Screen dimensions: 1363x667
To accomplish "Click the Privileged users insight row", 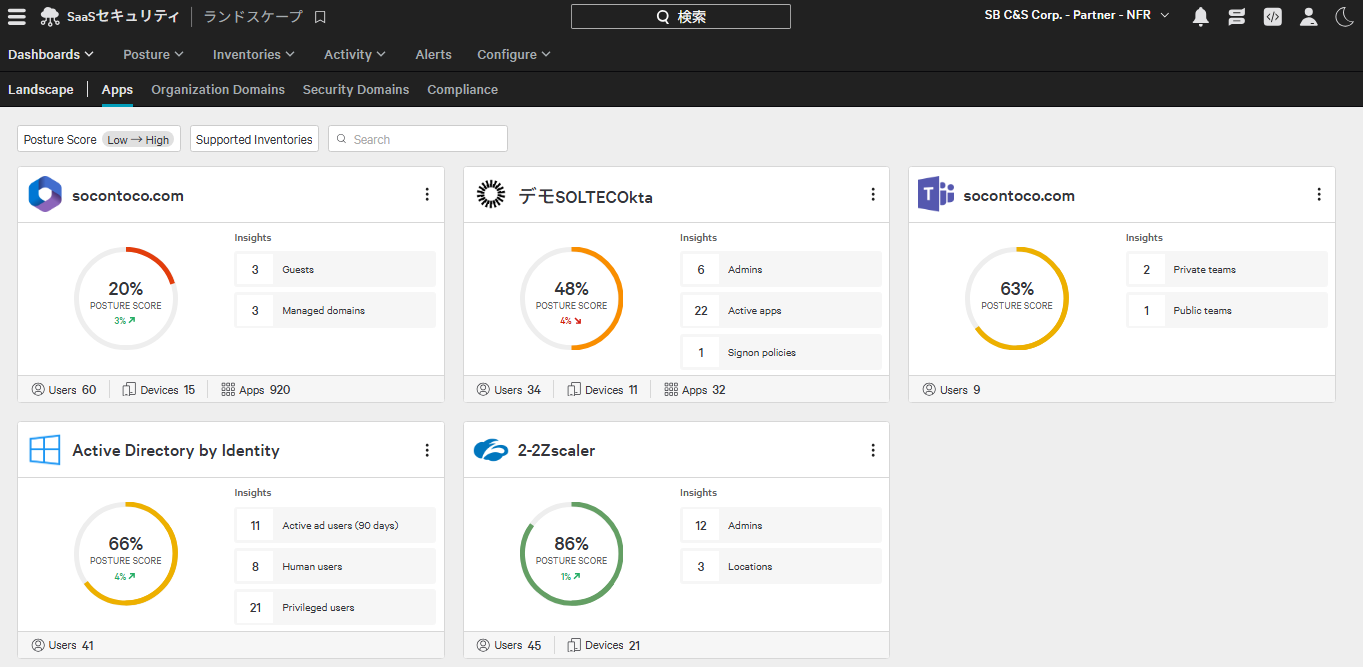I will click(335, 607).
